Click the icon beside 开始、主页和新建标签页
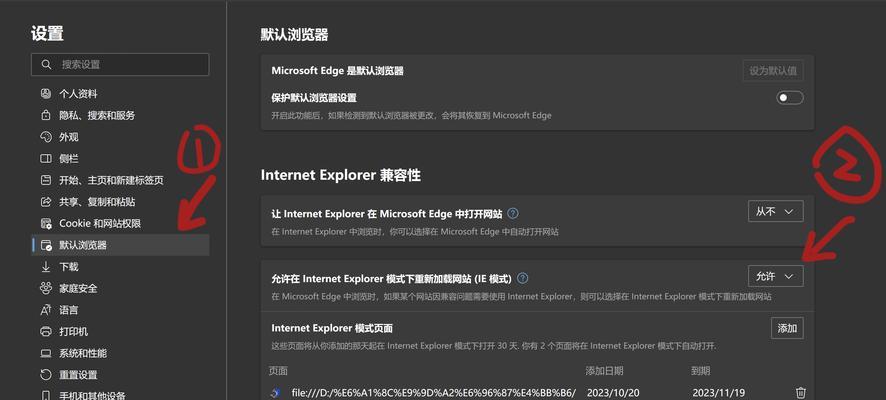886x400 pixels. [46, 180]
